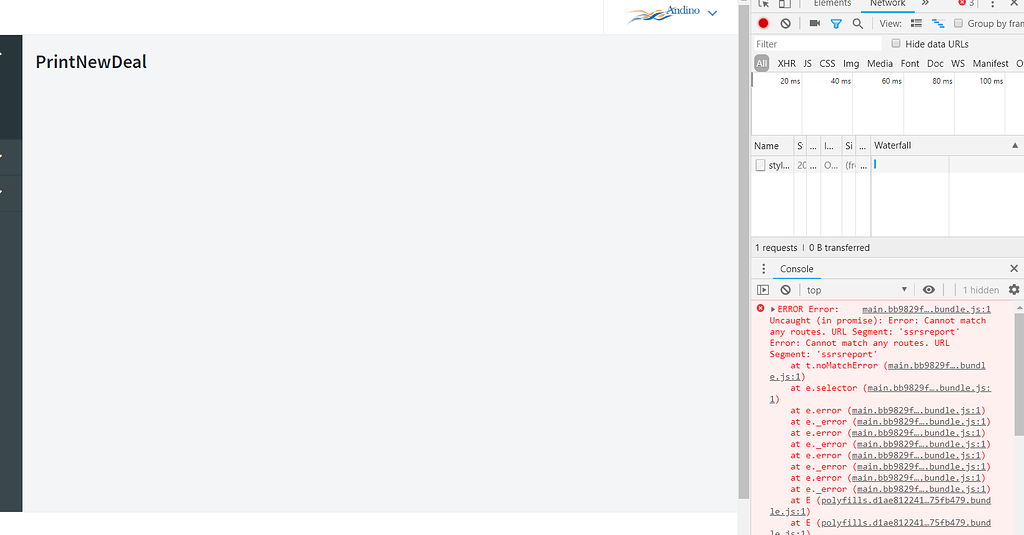Filter requests by Font

(x=910, y=63)
